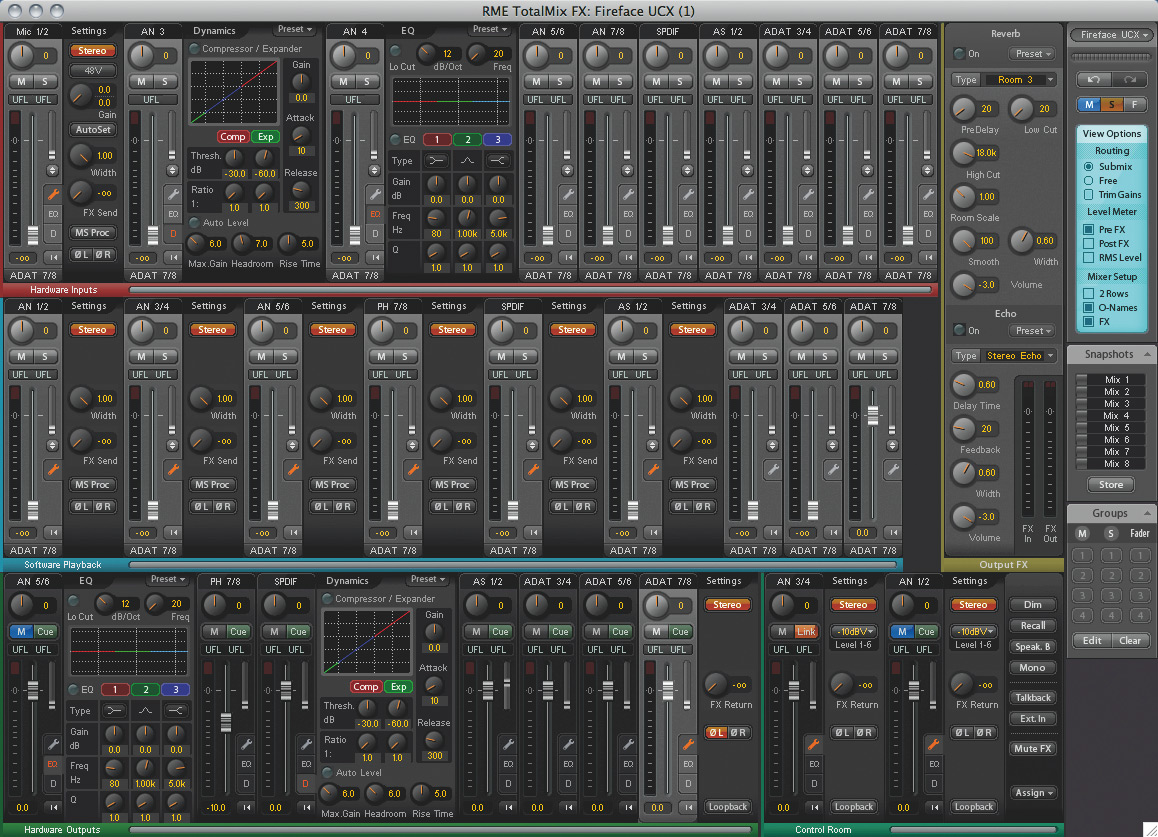
Task: Activate the Exp icon in the output Dynamics panel
Action: click(x=398, y=687)
